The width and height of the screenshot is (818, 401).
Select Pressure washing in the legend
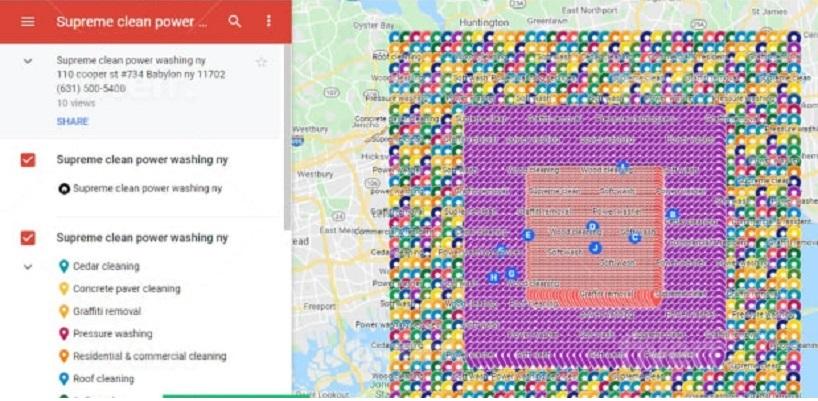point(113,334)
